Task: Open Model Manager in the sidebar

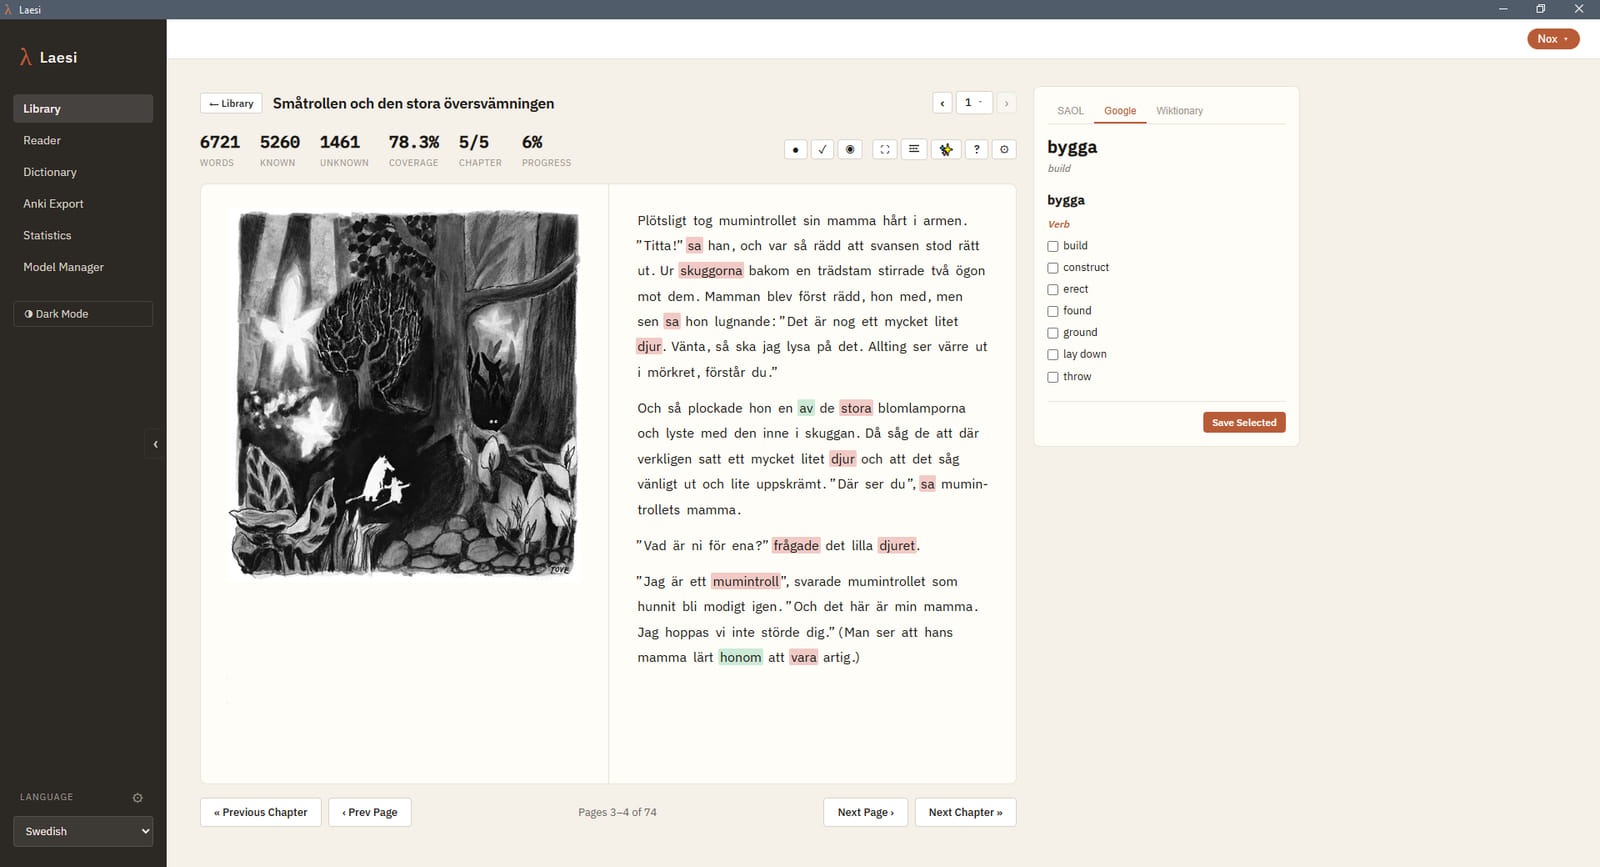Action: coord(83,267)
